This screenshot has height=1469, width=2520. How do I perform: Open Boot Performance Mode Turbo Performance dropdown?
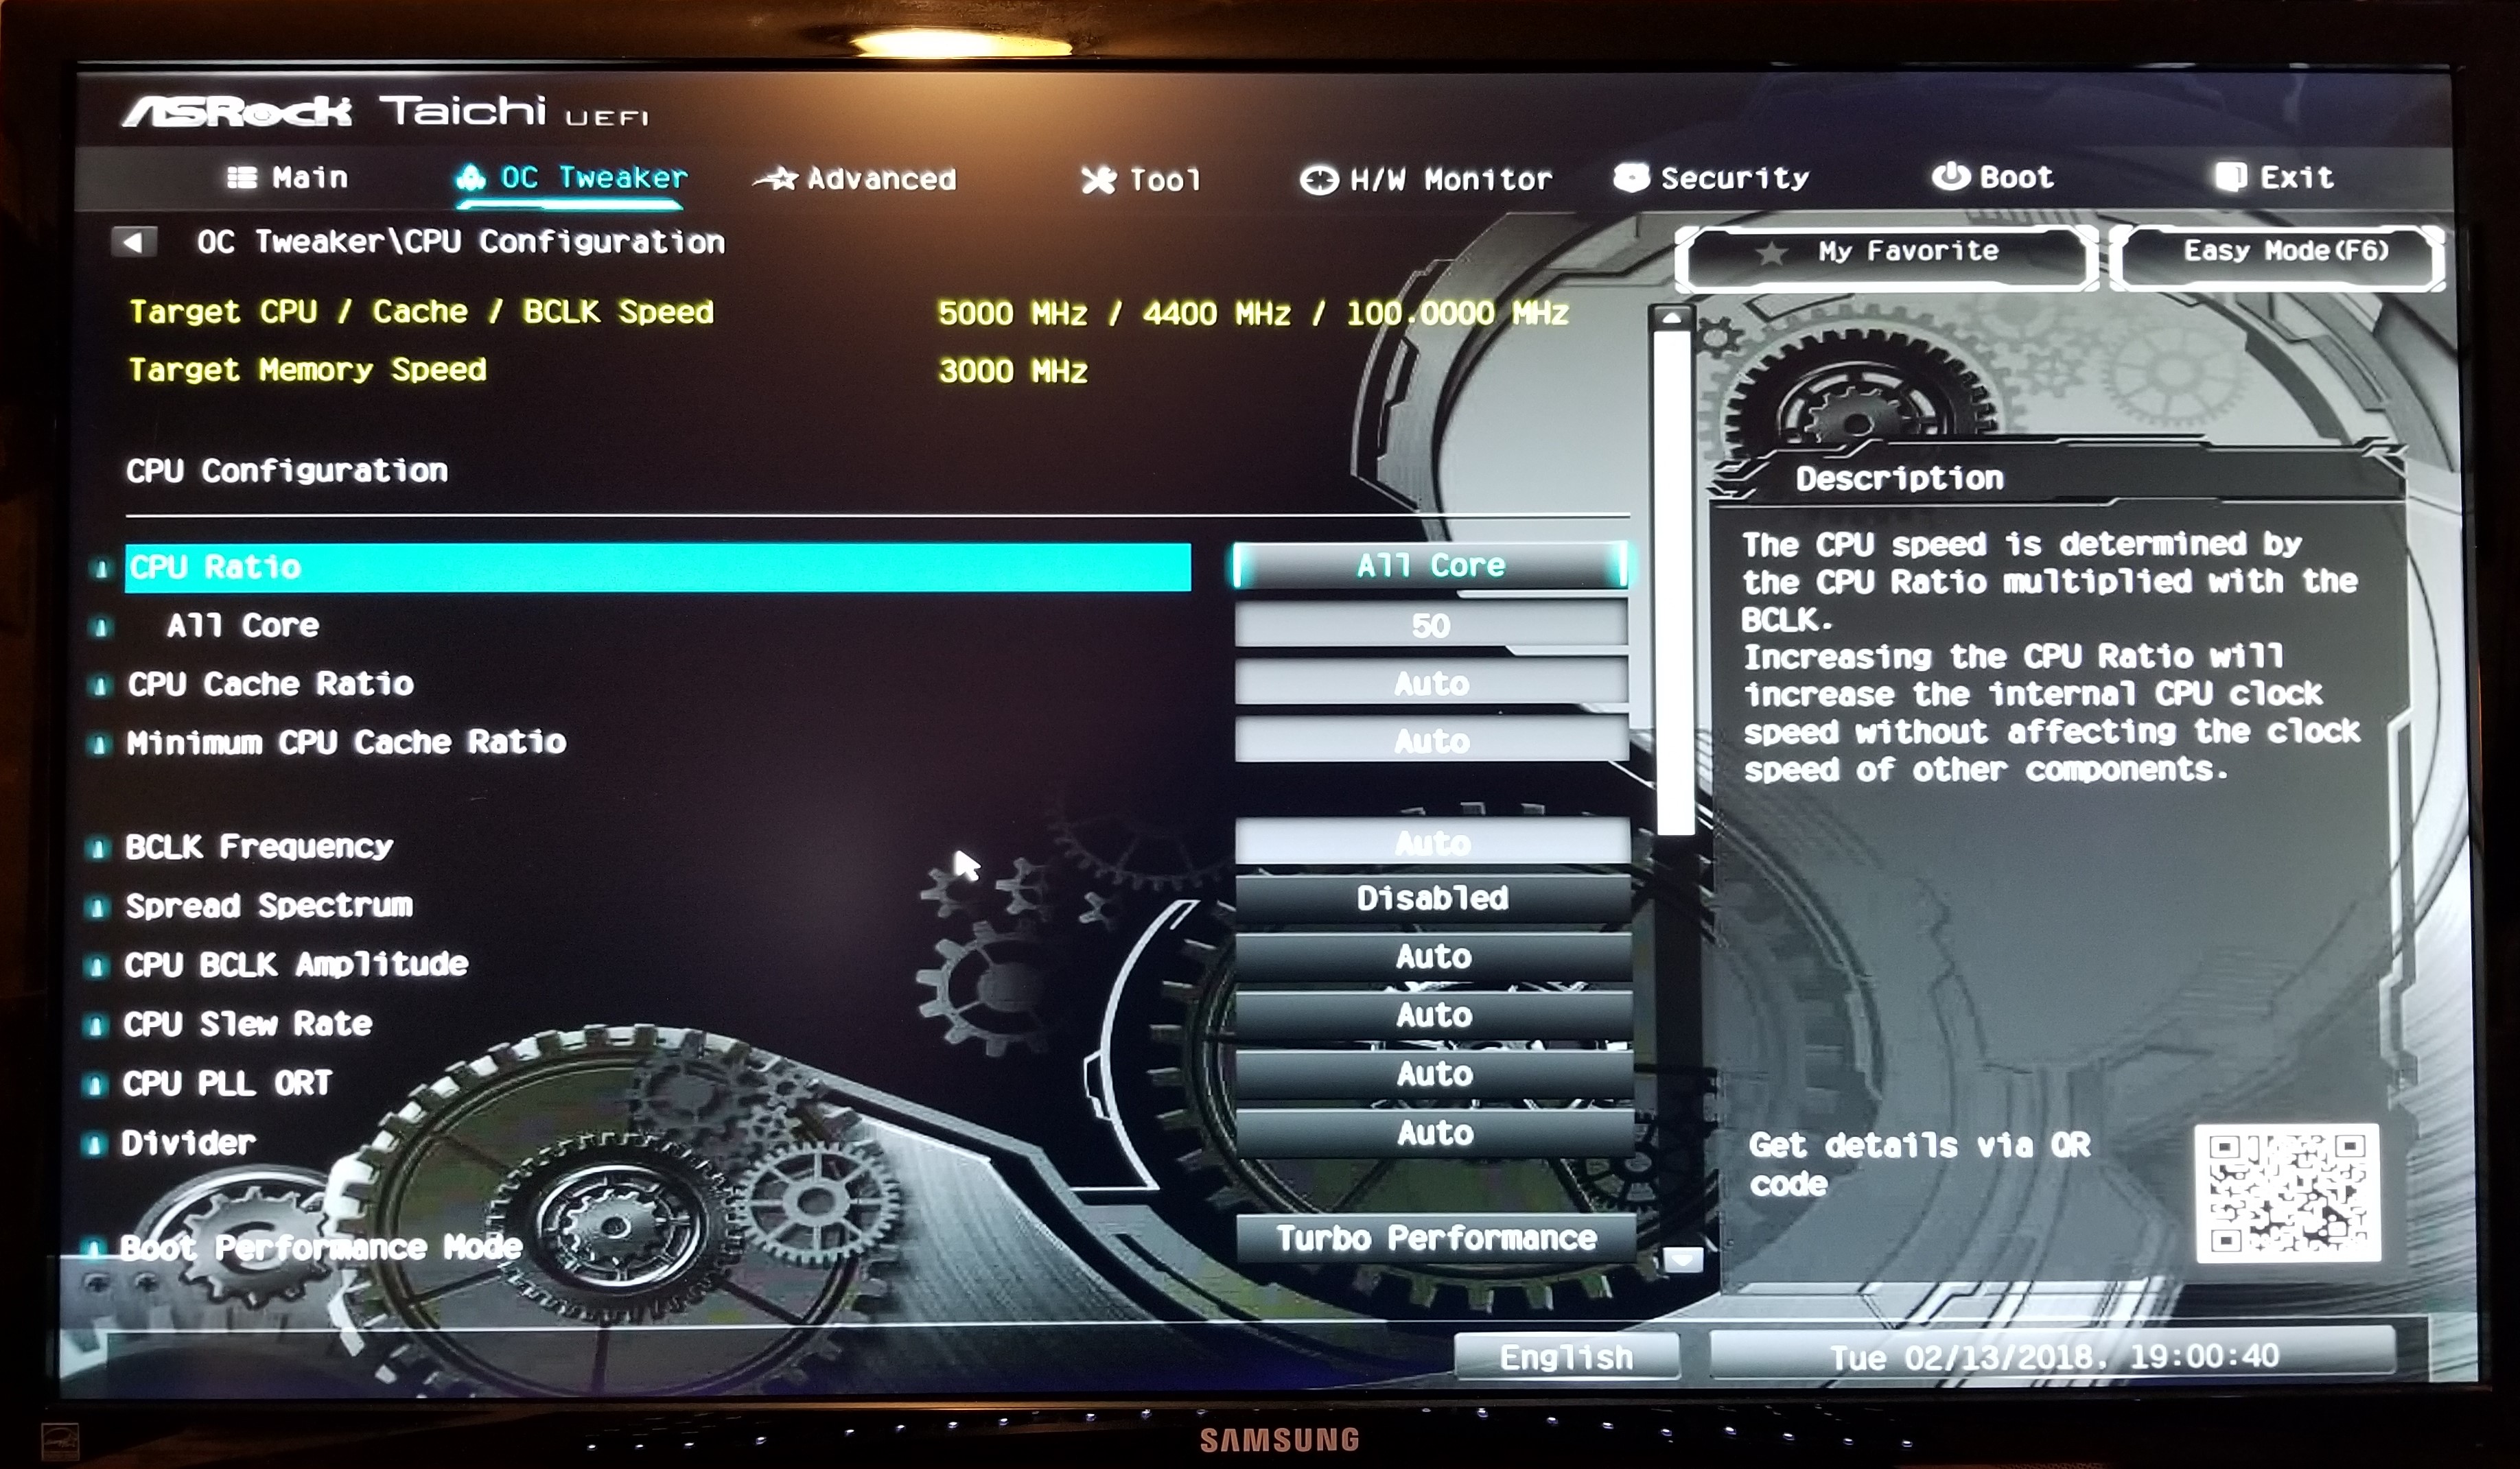pyautogui.click(x=1436, y=1238)
